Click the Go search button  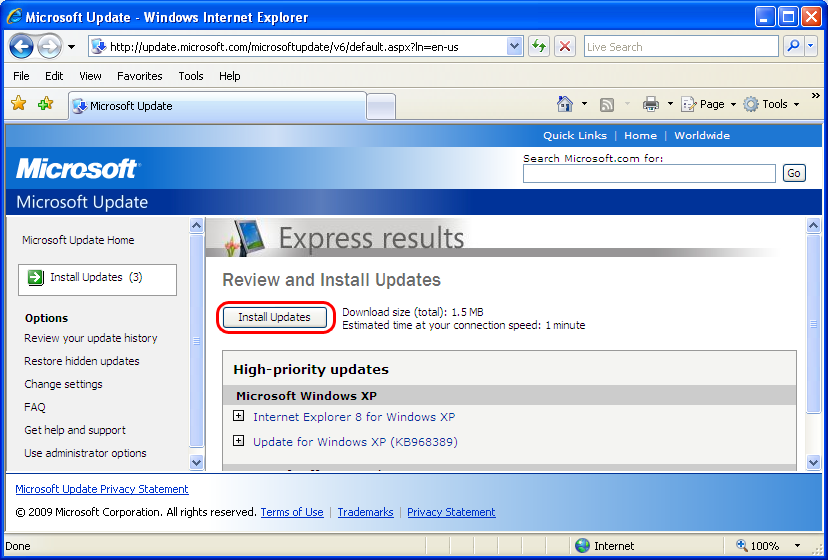(x=794, y=173)
